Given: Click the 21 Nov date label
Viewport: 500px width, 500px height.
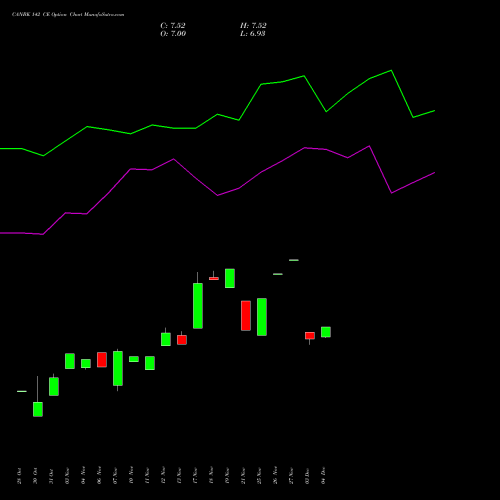Looking at the screenshot, I should pyautogui.click(x=243, y=475).
